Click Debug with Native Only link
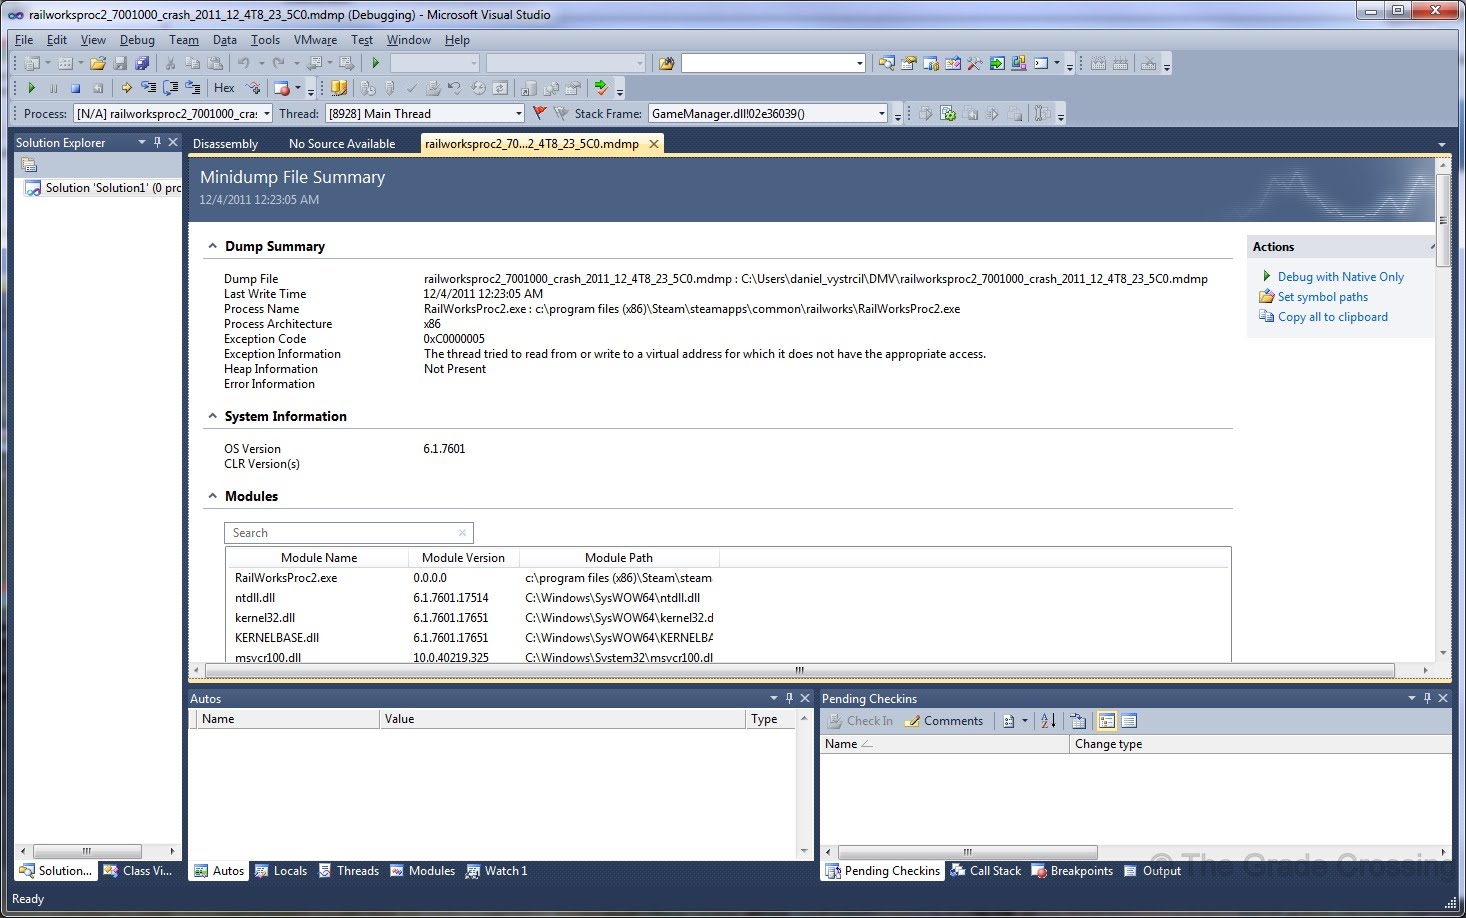1466x918 pixels. coord(1340,277)
